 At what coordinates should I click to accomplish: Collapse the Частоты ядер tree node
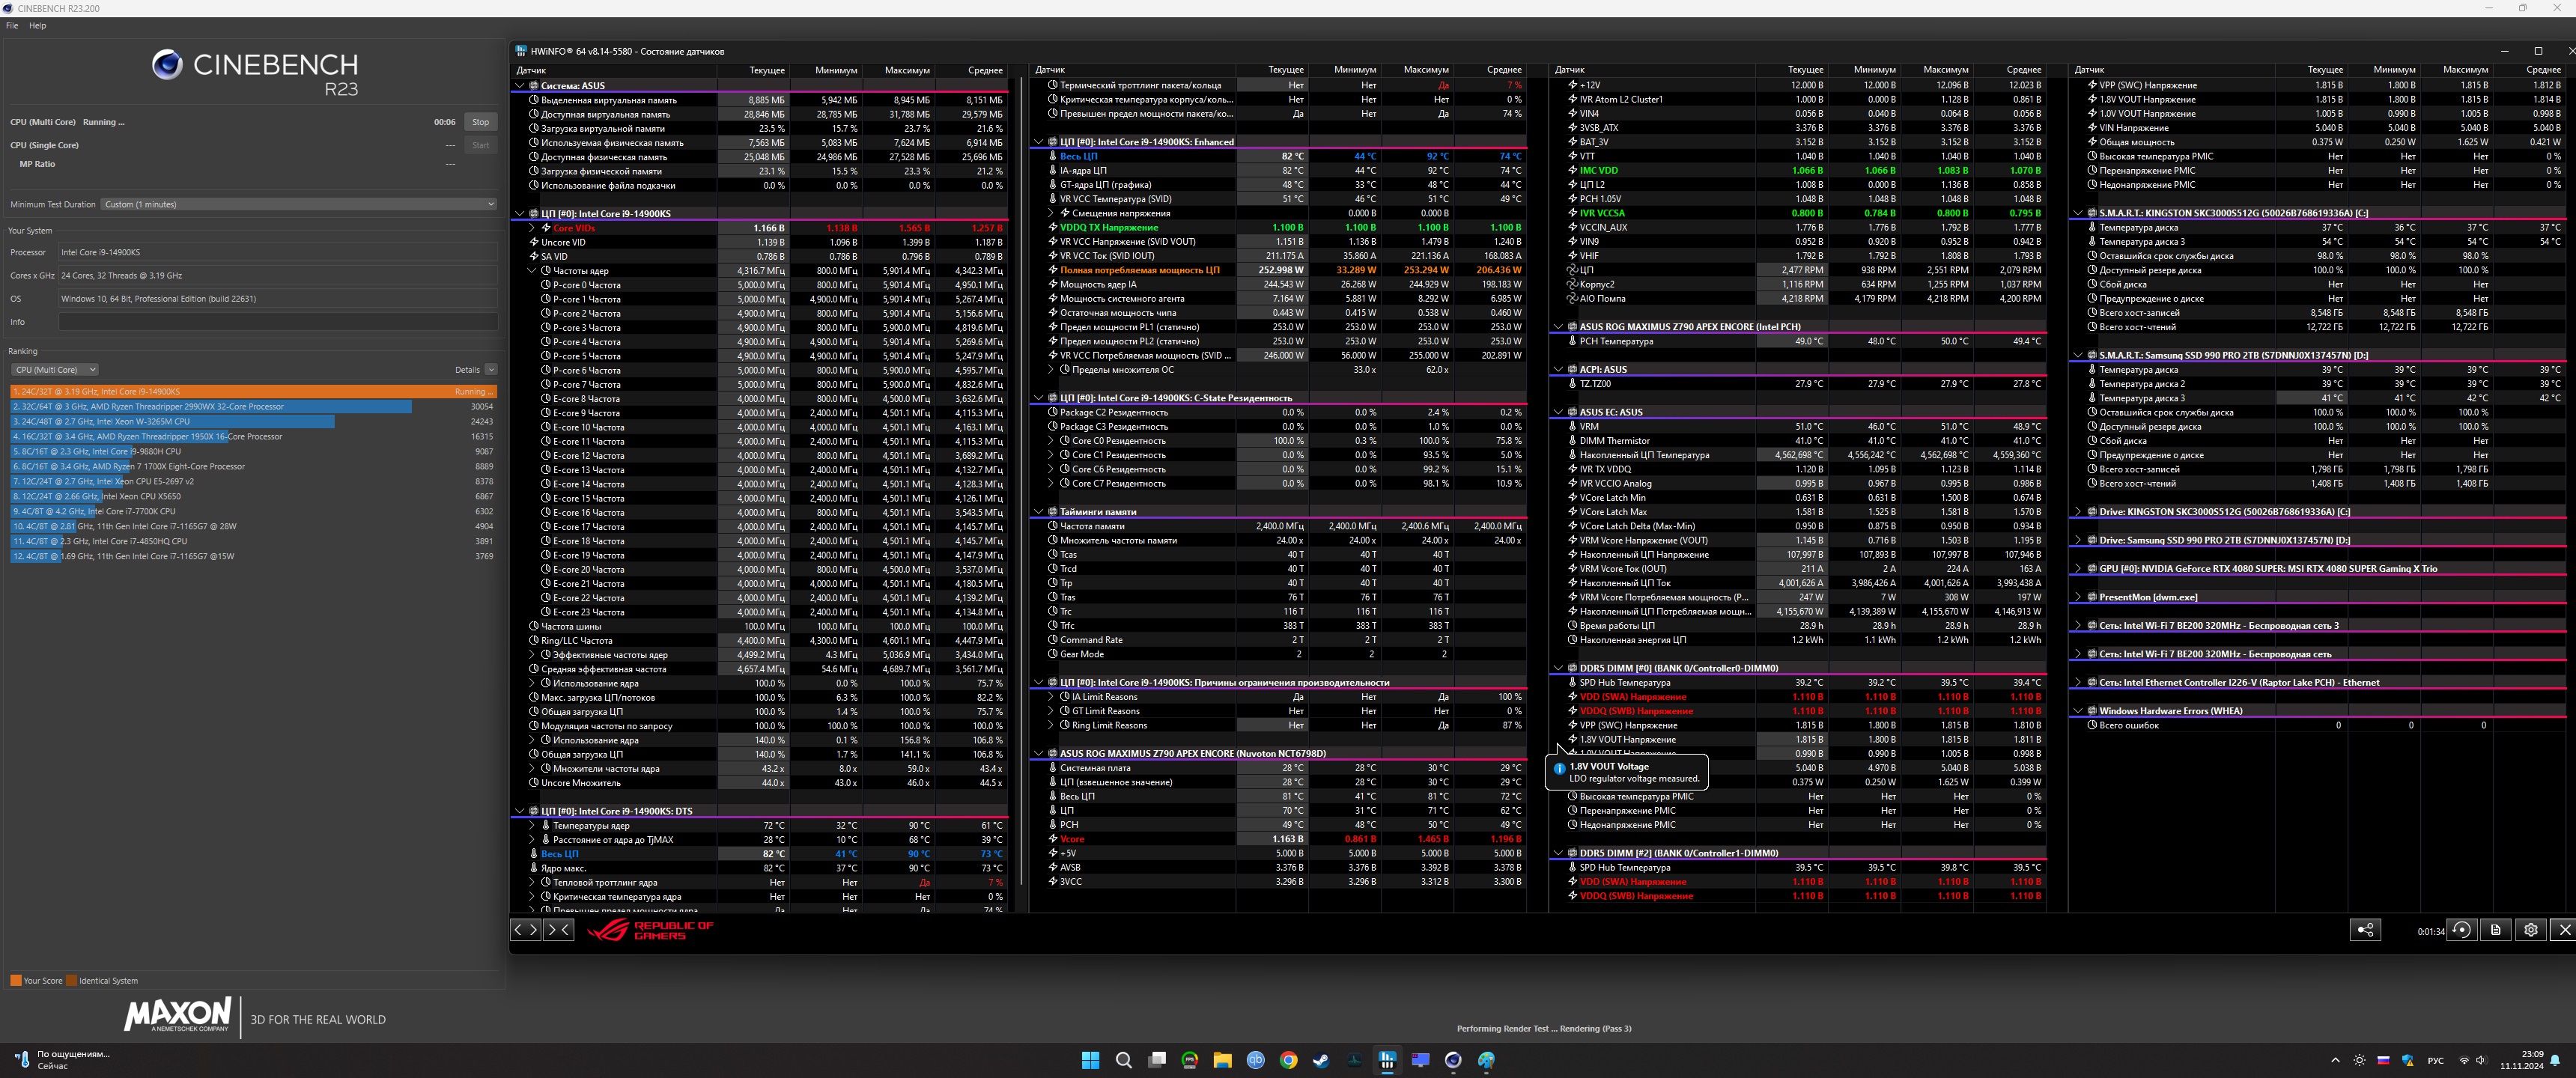pyautogui.click(x=532, y=271)
